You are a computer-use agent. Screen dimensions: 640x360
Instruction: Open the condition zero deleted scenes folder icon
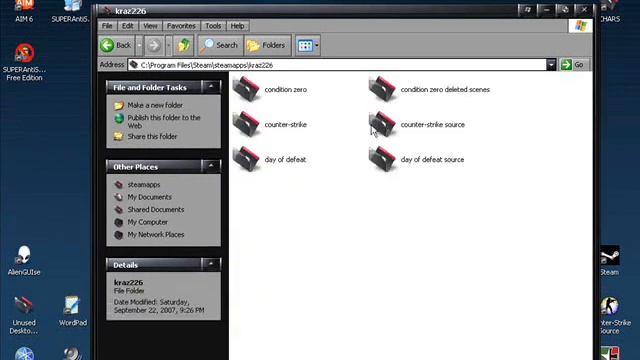point(382,89)
